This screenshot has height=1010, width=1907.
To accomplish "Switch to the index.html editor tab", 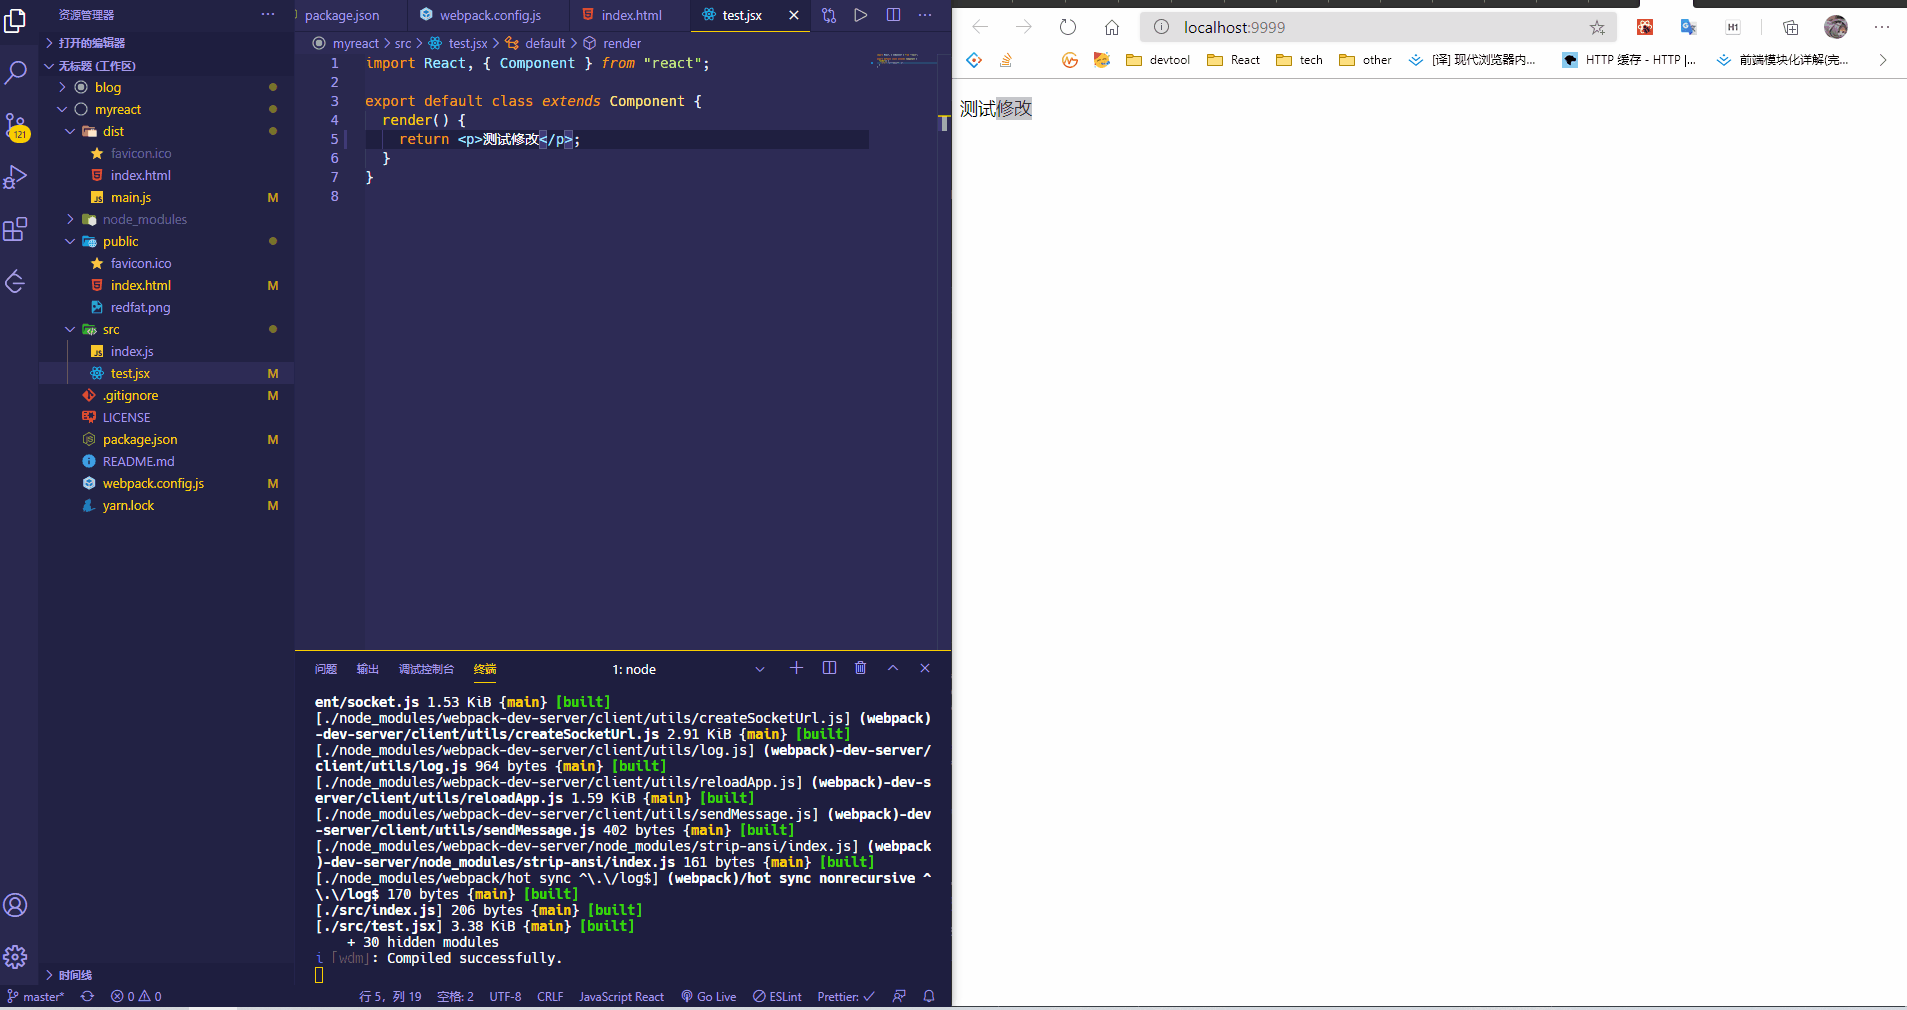I will click(630, 15).
